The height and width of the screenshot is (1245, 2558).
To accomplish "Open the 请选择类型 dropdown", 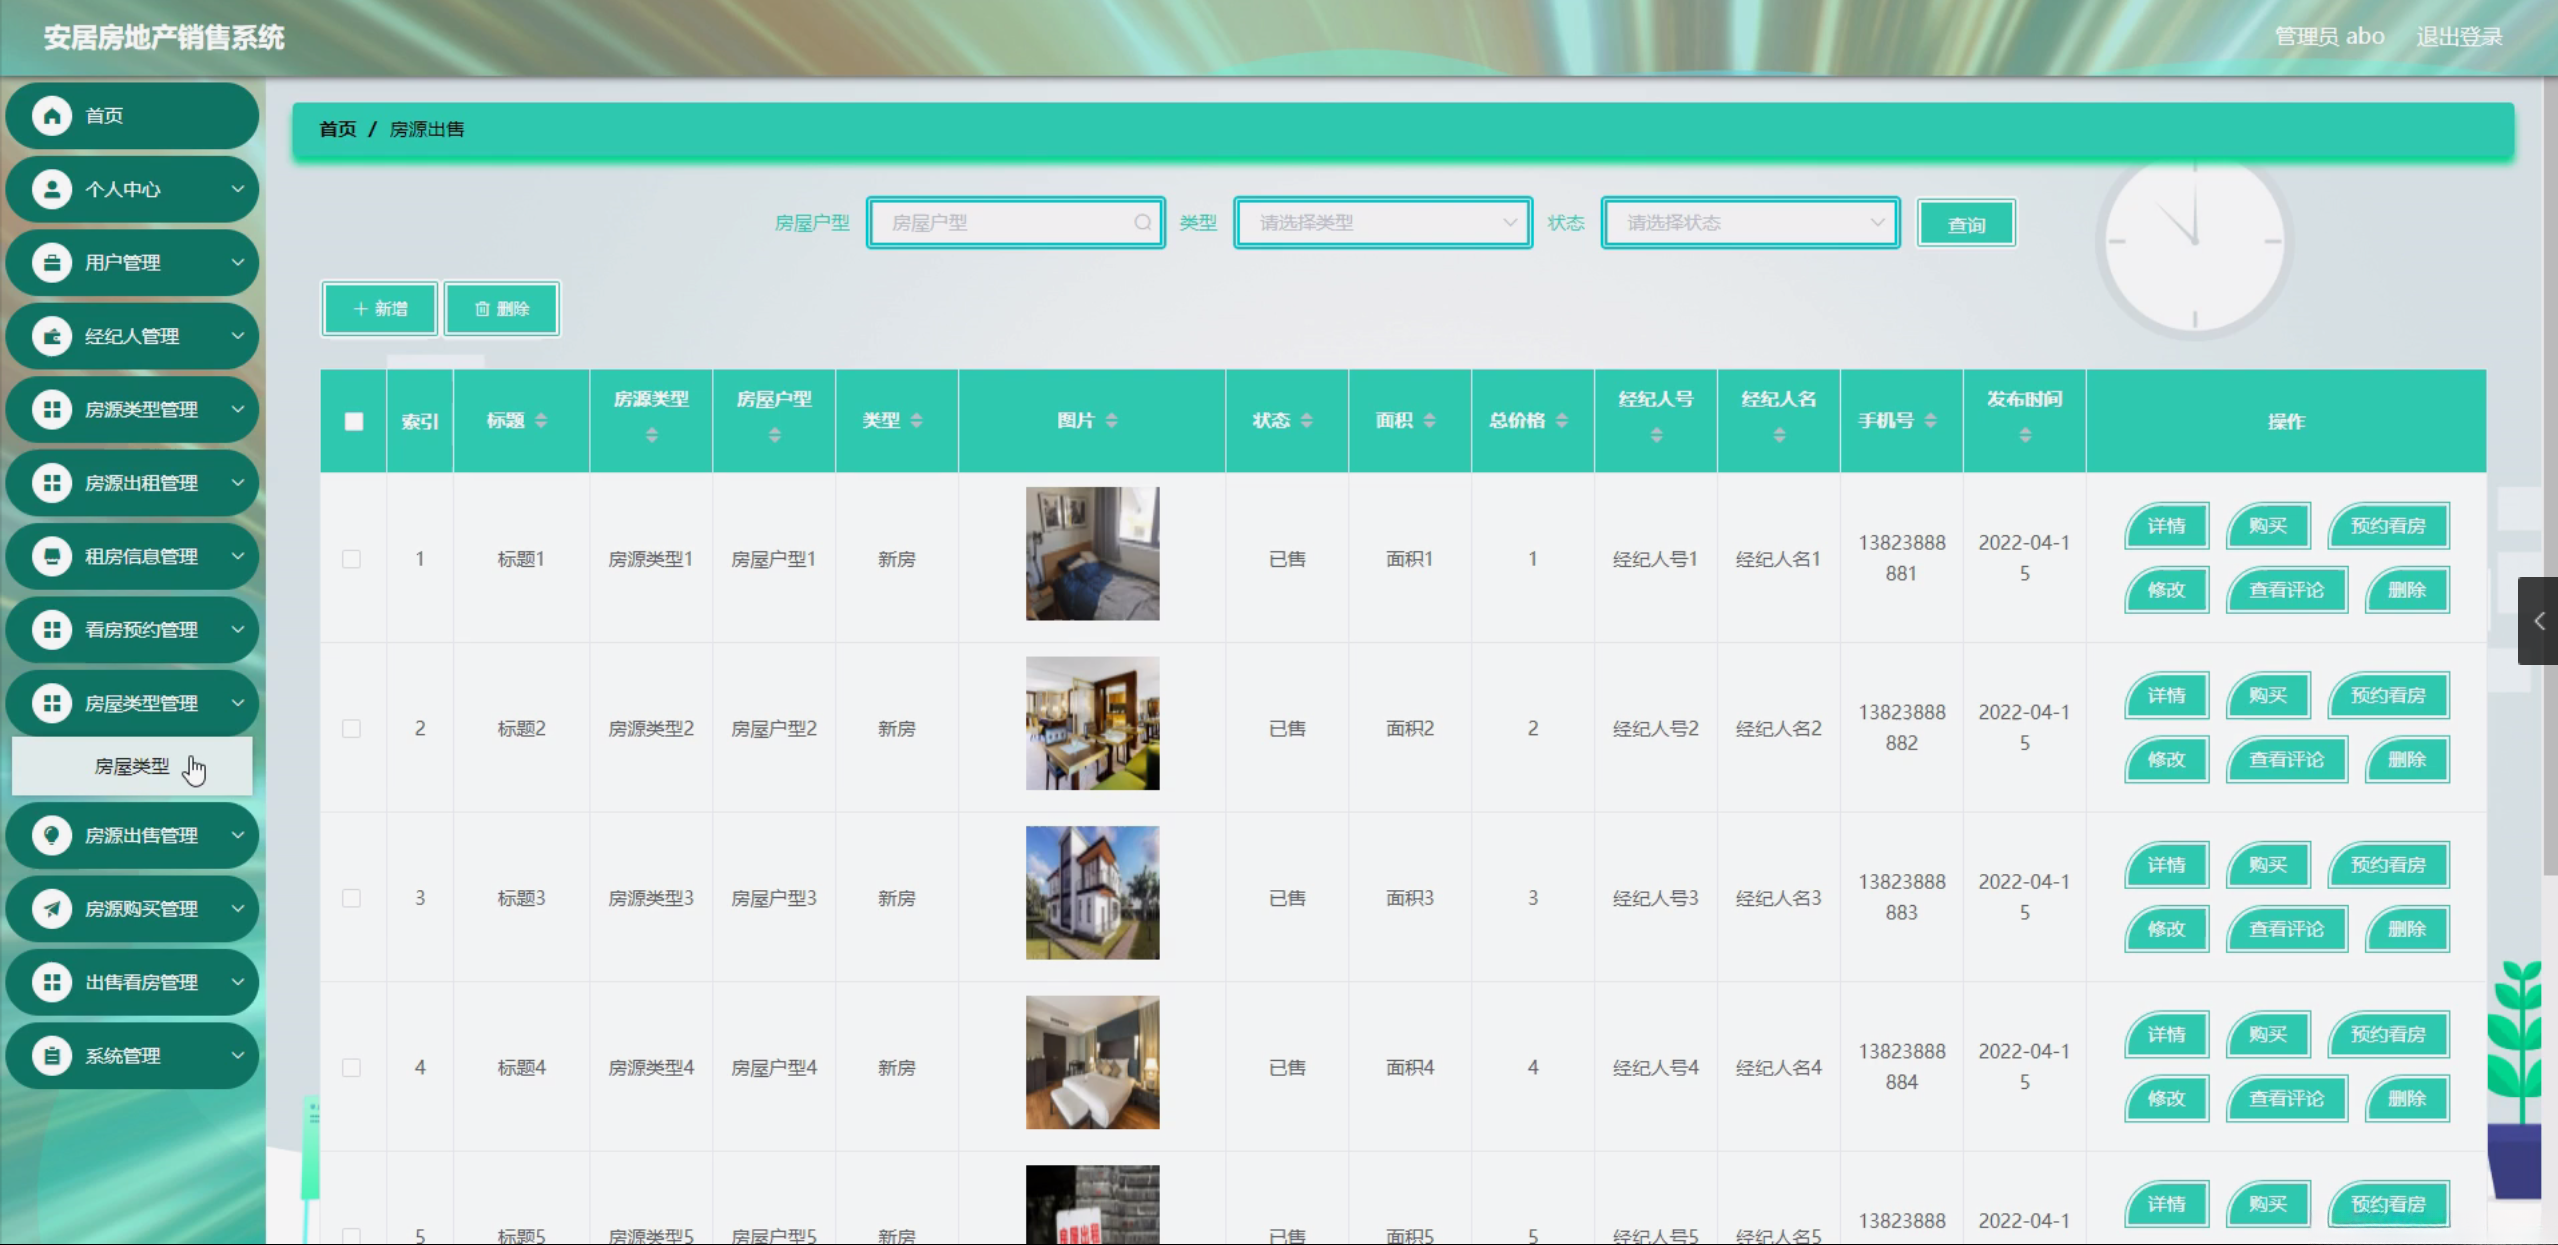I will (x=1383, y=223).
